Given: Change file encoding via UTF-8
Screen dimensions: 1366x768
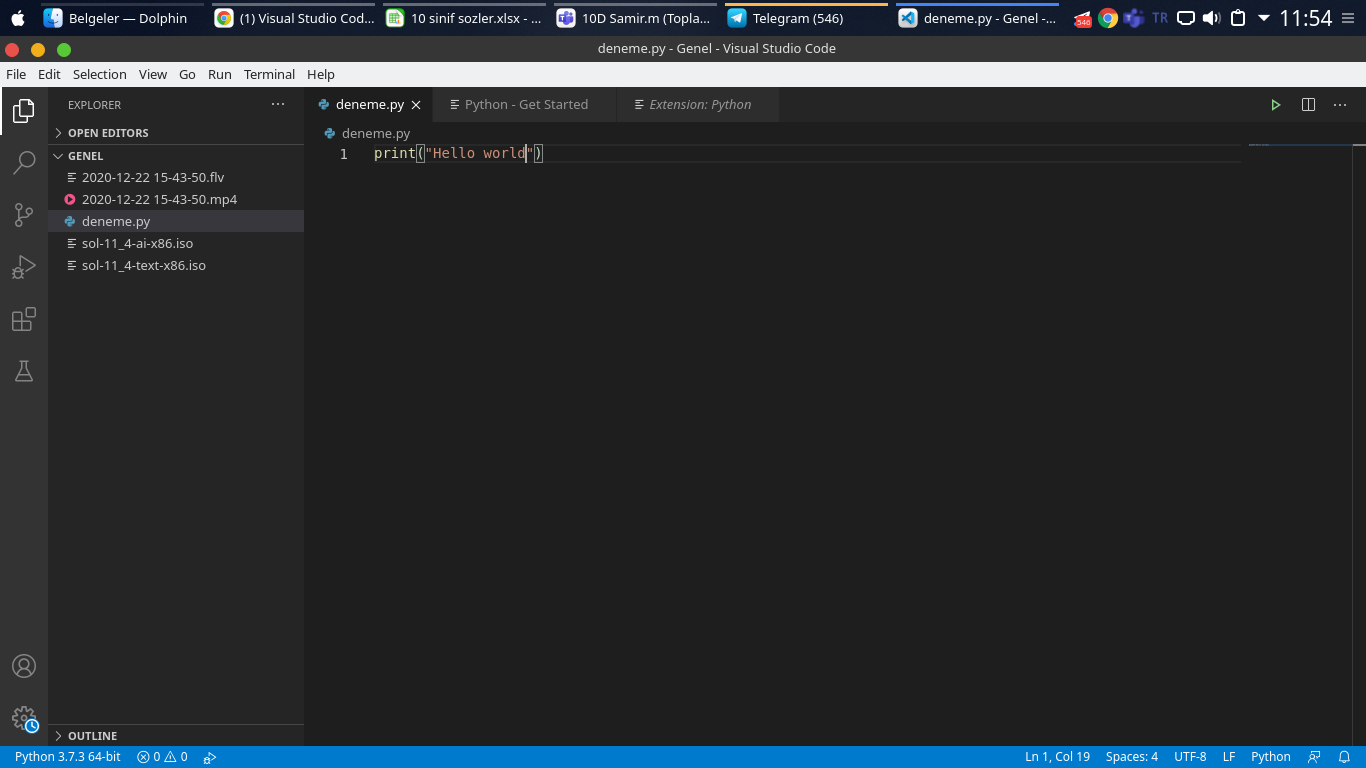Looking at the screenshot, I should (1190, 757).
